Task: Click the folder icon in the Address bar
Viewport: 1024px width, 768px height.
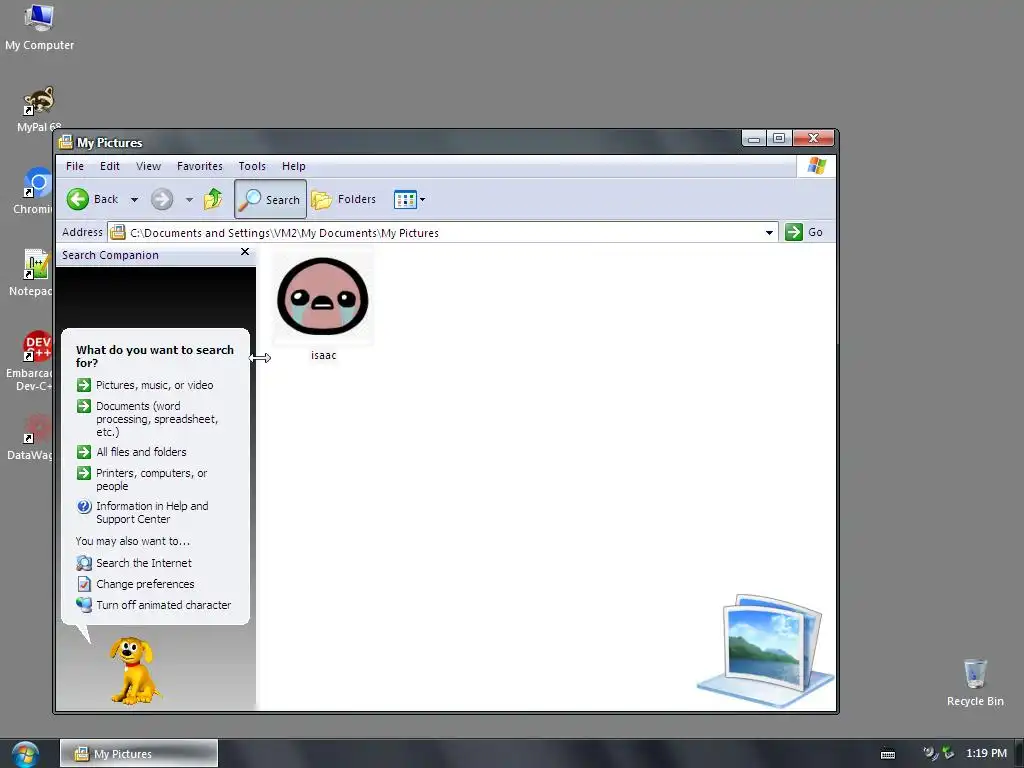Action: (118, 232)
